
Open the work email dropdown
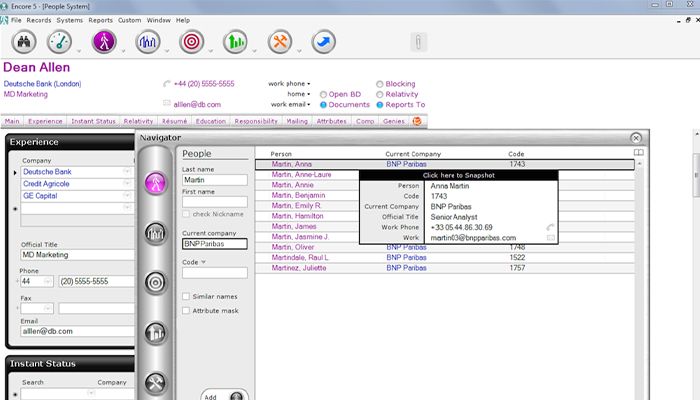tap(309, 104)
